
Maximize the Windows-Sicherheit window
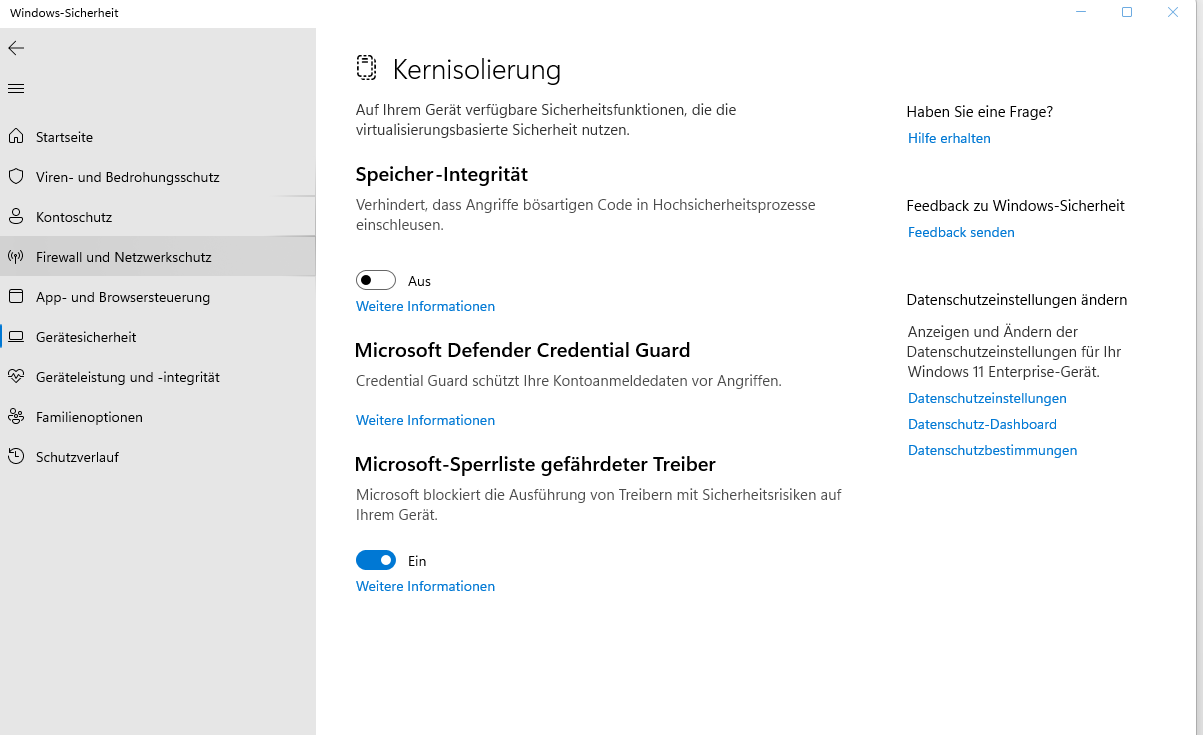[x=1127, y=13]
